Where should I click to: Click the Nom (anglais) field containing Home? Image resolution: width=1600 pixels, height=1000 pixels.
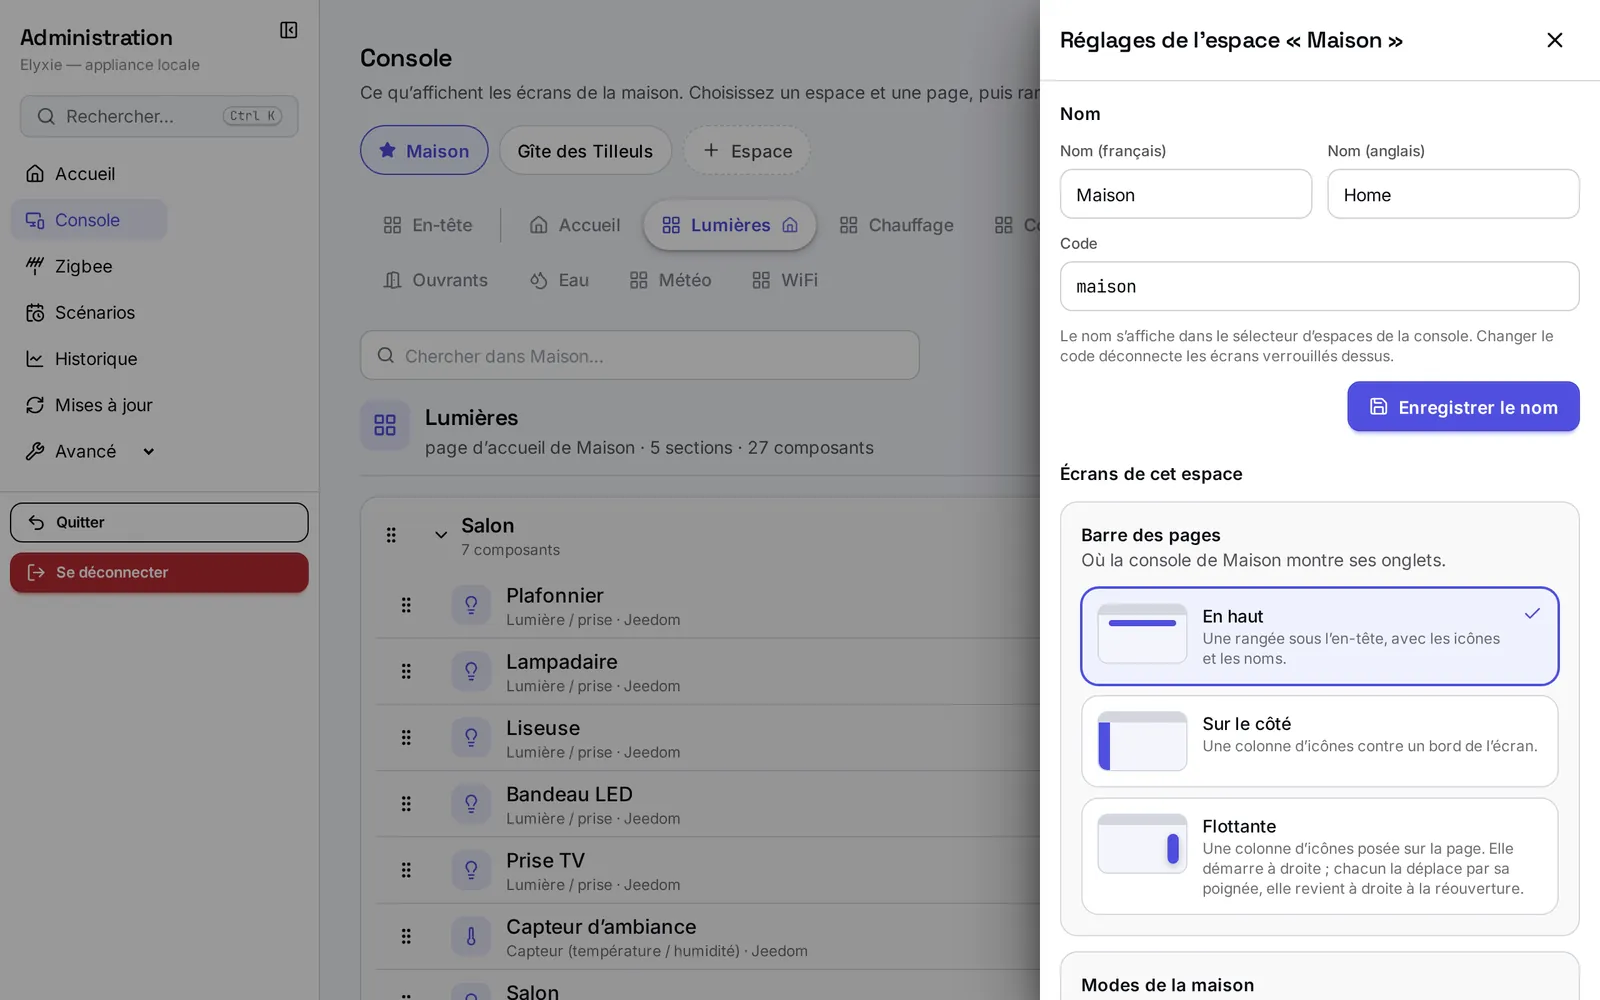(x=1453, y=194)
